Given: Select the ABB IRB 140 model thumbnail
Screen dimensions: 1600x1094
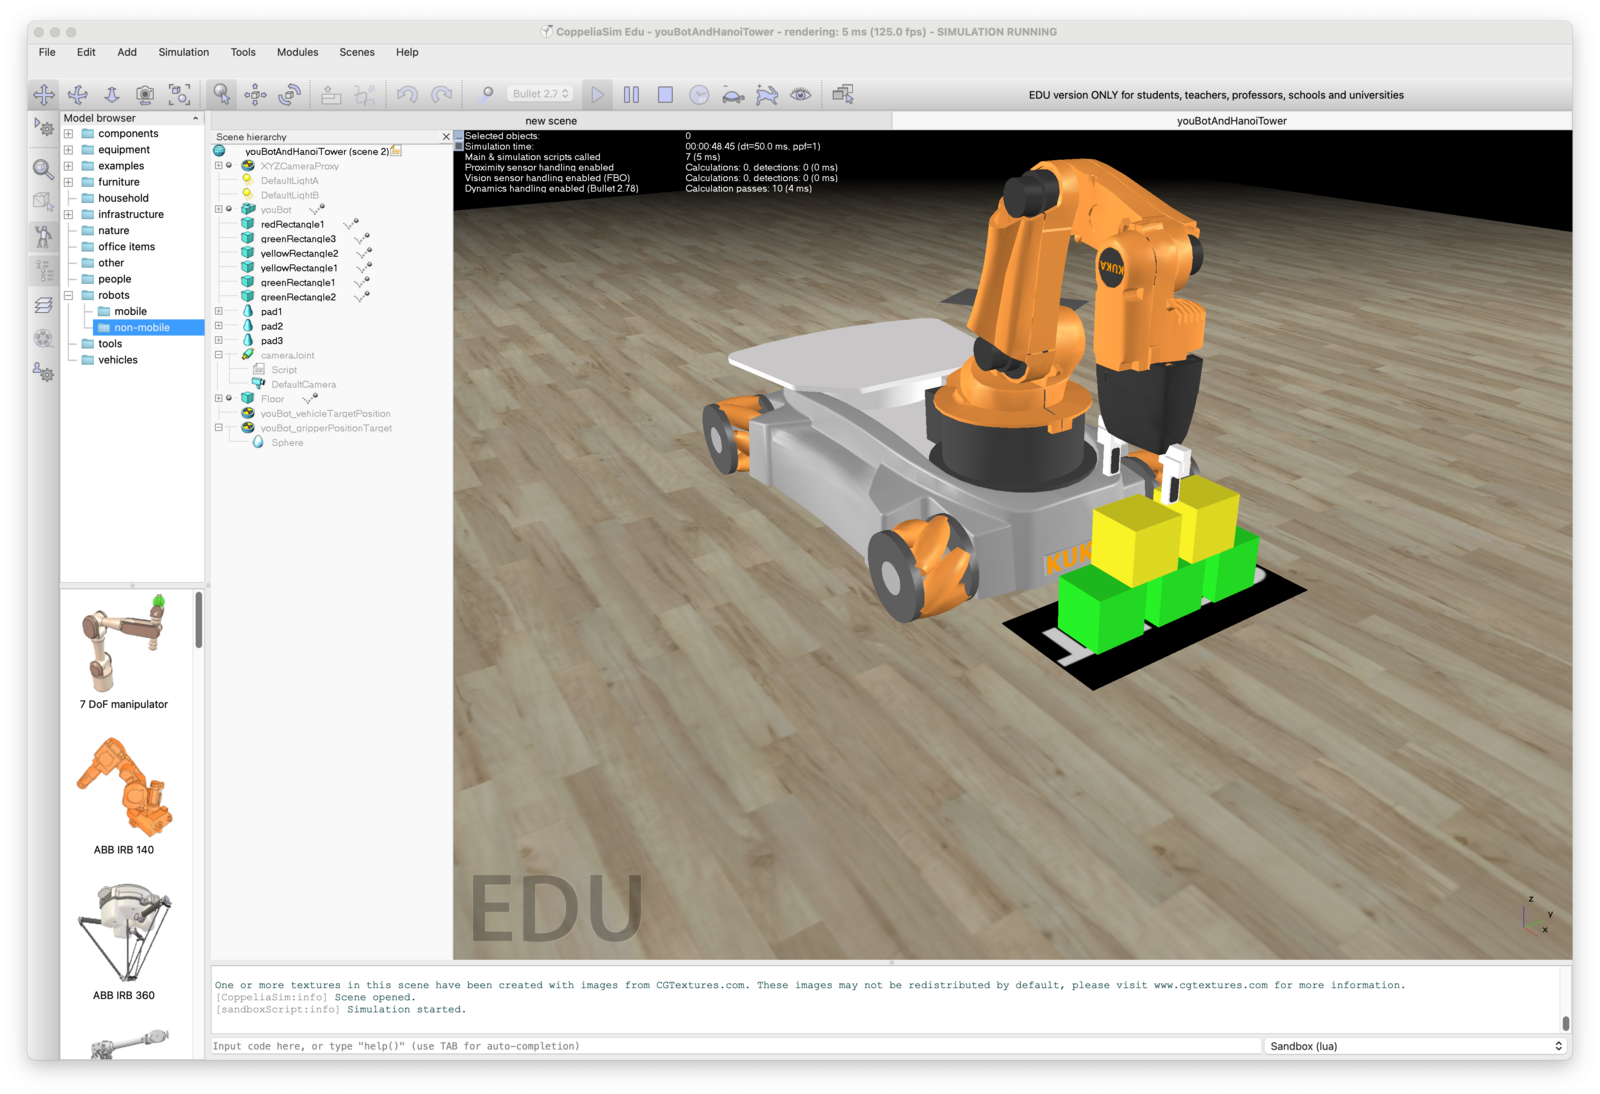Looking at the screenshot, I should [124, 788].
